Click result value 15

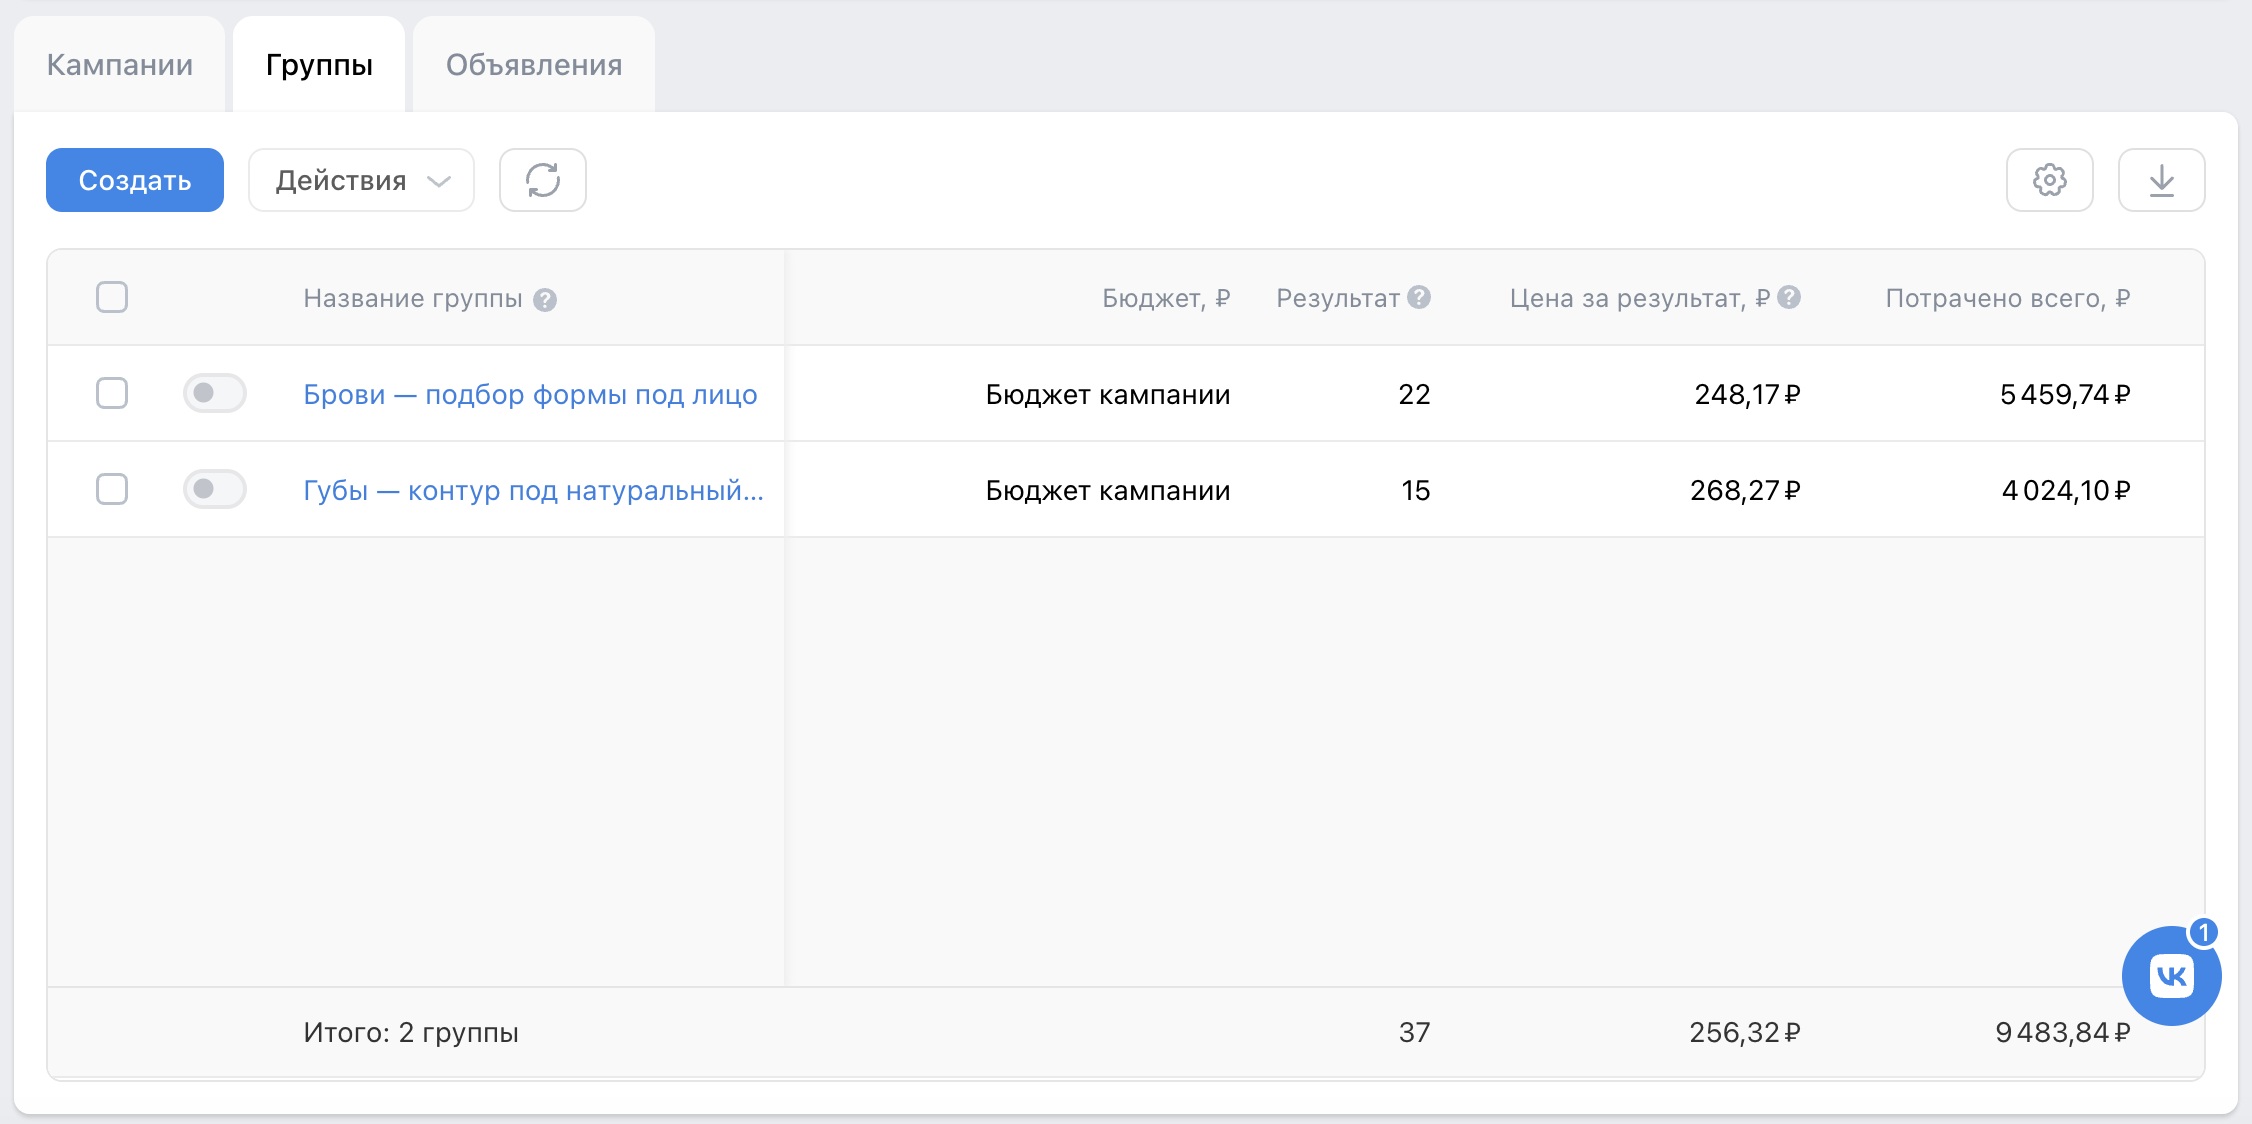(x=1415, y=490)
